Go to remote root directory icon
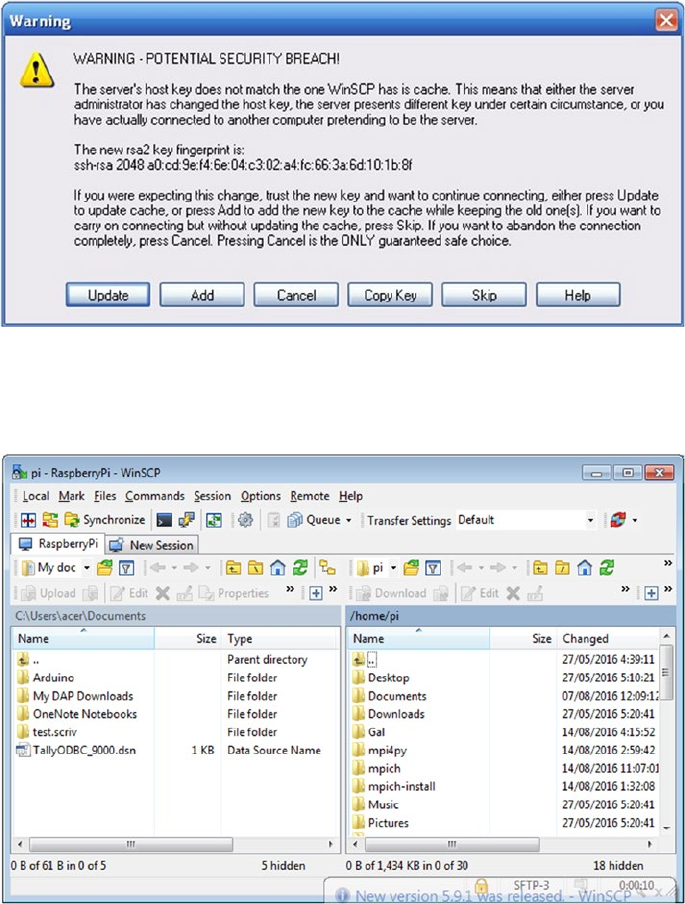 coord(562,568)
